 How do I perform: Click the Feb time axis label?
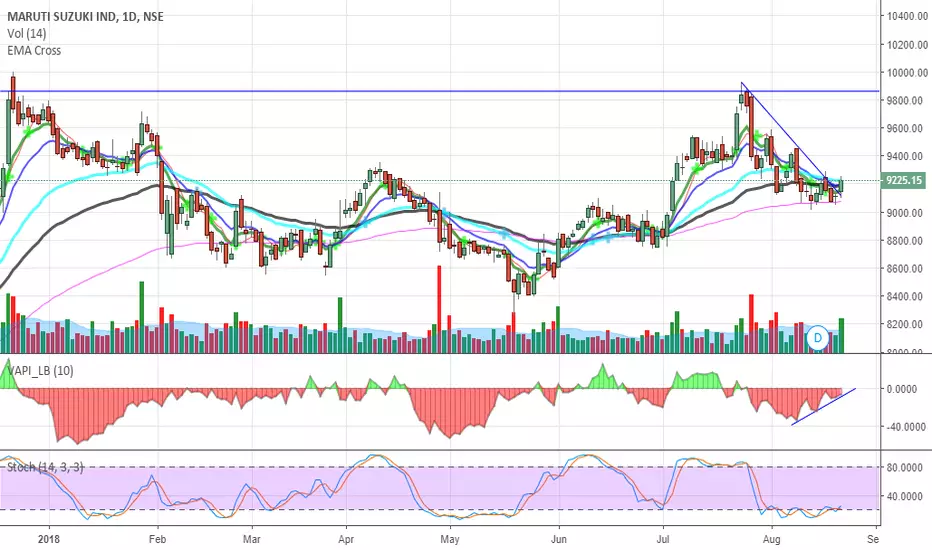pos(158,539)
